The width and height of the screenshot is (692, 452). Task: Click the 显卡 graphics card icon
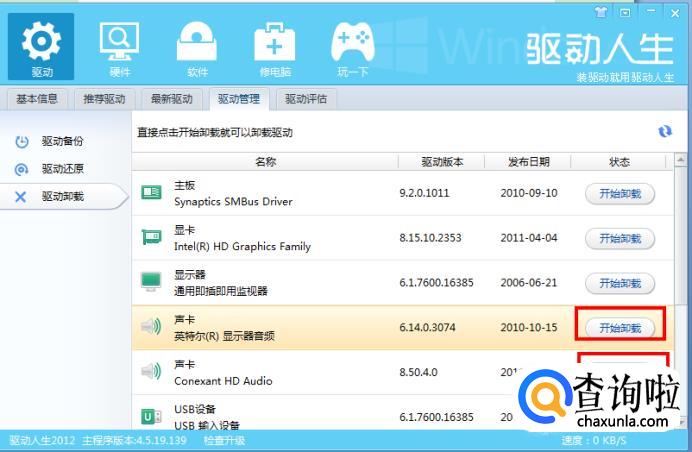point(151,237)
